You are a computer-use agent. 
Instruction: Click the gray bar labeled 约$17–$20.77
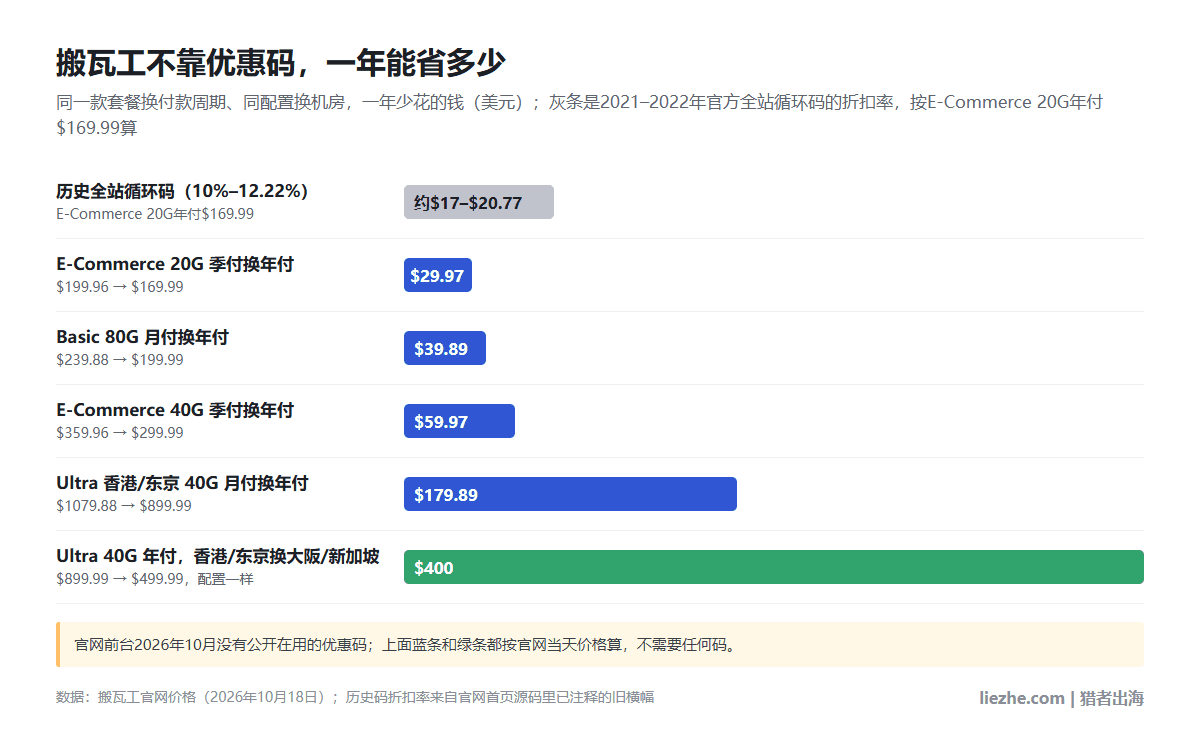(479, 202)
